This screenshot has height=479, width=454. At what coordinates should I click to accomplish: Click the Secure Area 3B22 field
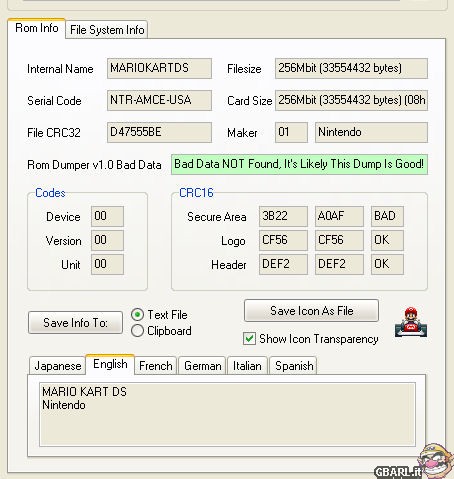[x=283, y=216]
